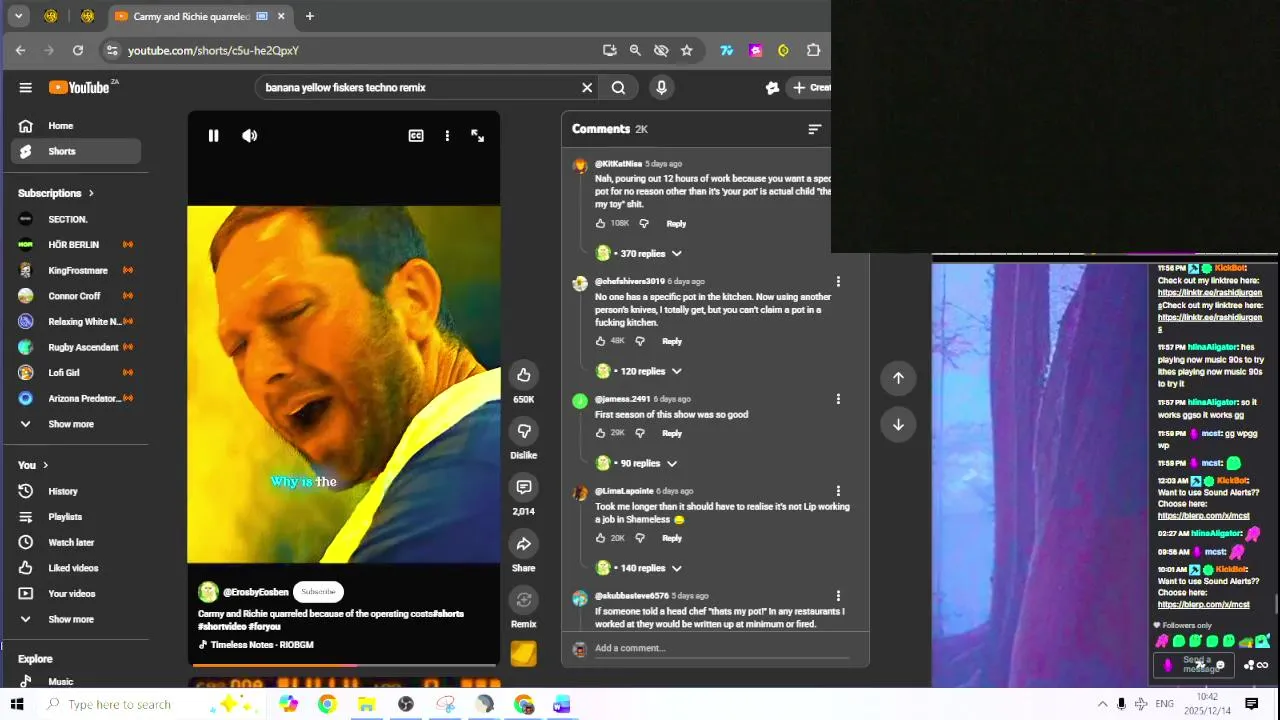Viewport: 1280px width, 720px height.
Task: Go to the YouTube home logo
Action: click(x=80, y=88)
